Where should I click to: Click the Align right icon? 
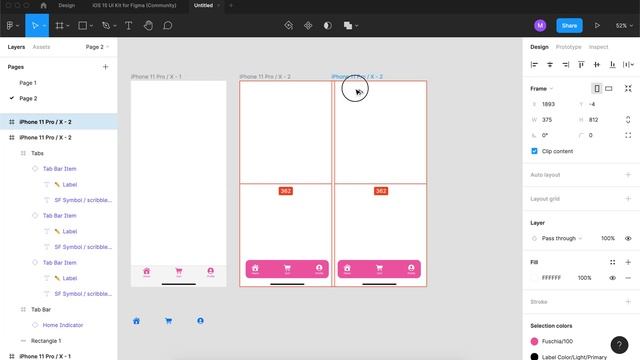[565, 64]
